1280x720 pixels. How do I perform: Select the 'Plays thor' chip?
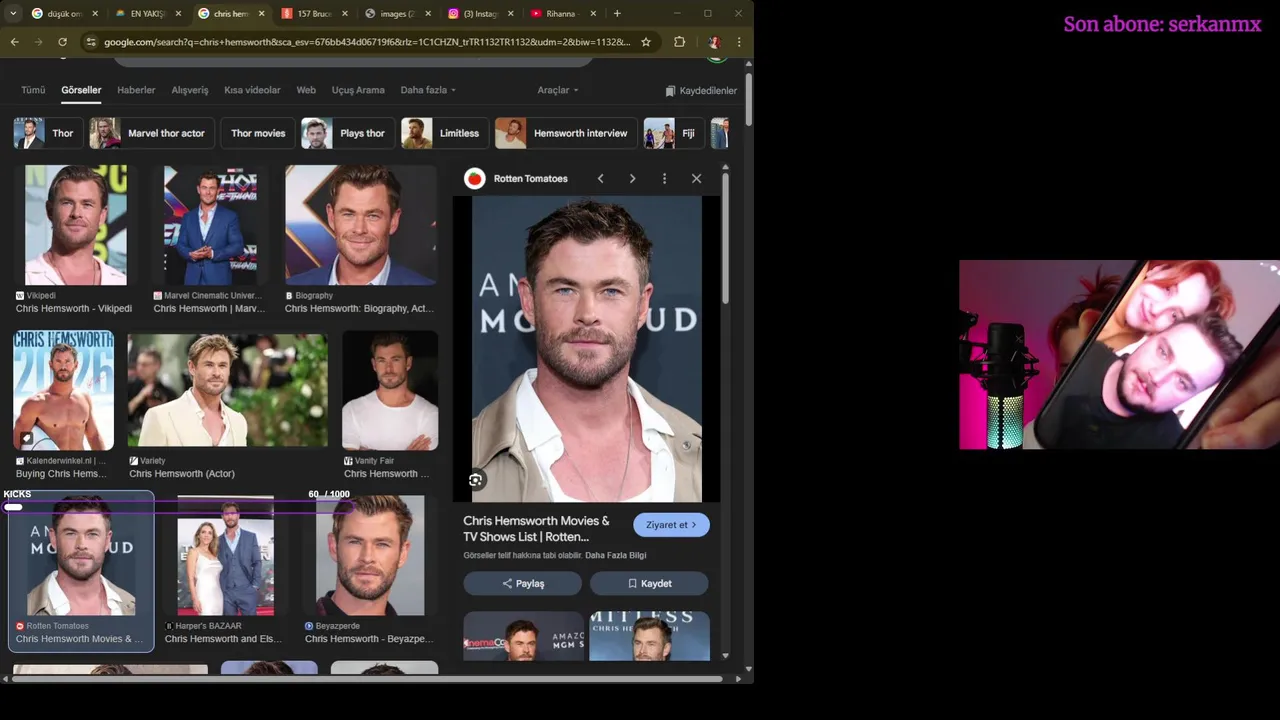tap(346, 133)
